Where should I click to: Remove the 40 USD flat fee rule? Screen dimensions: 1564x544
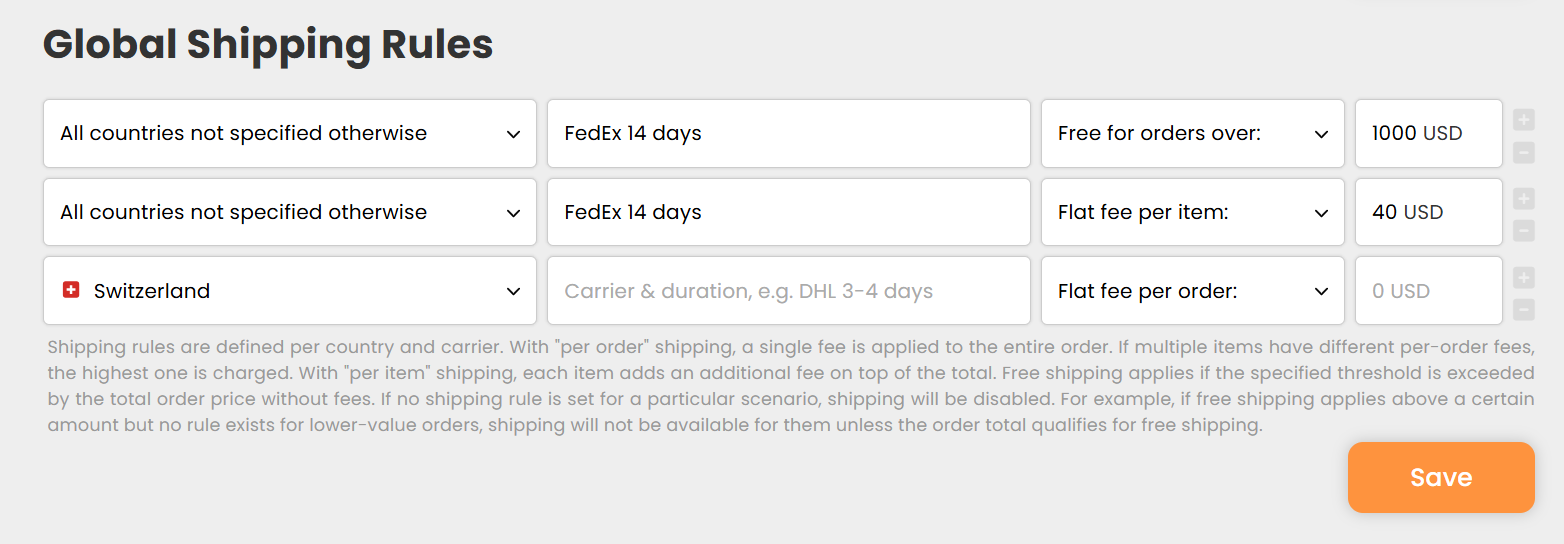[1523, 232]
